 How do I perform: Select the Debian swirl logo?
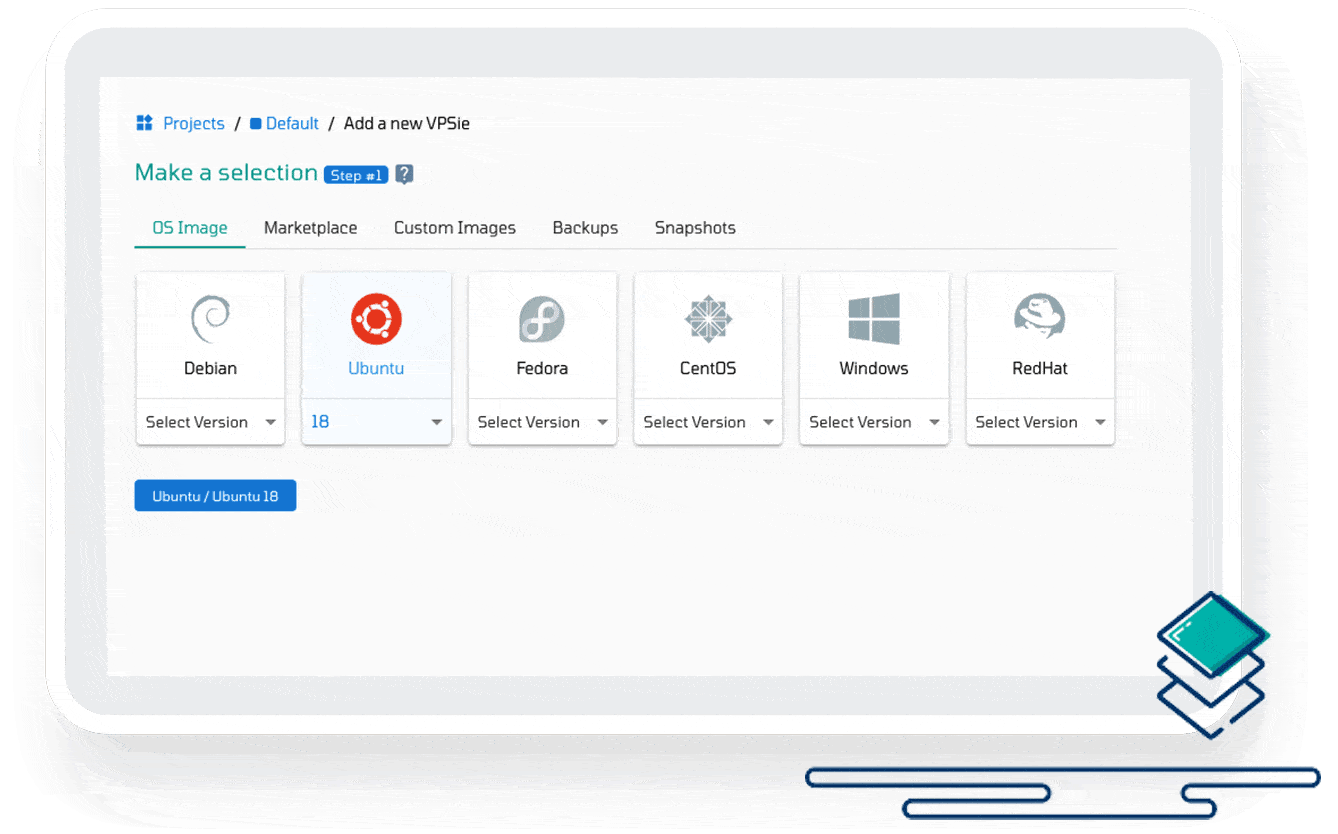pyautogui.click(x=211, y=319)
